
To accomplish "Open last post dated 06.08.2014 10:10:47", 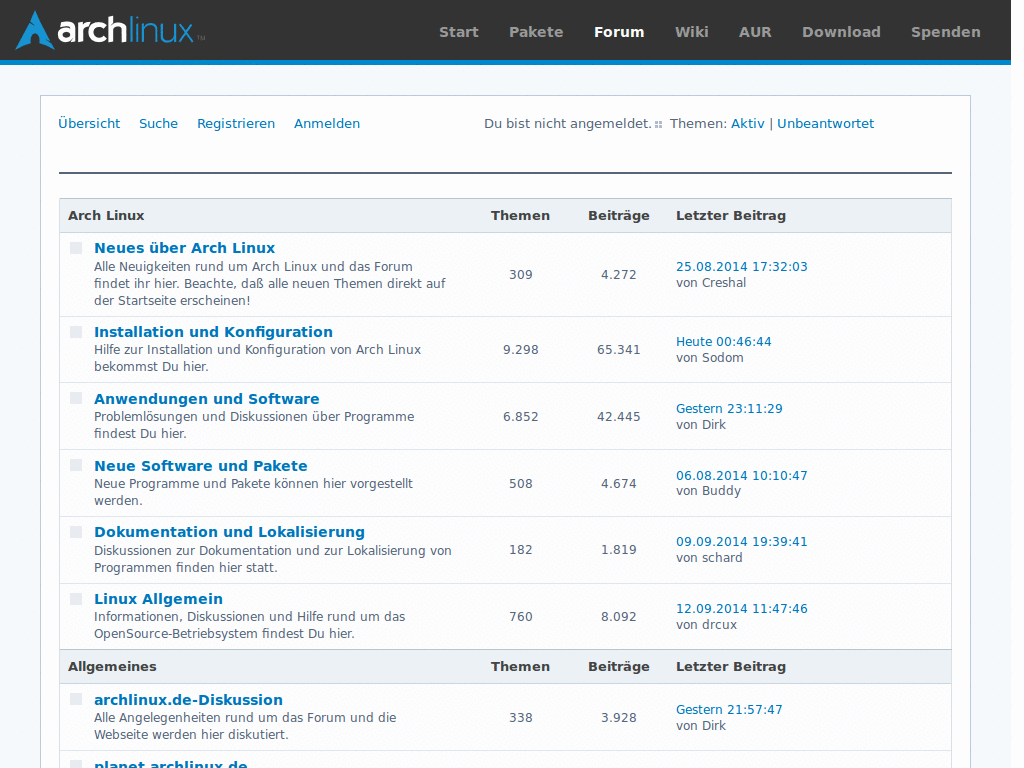I will tap(741, 475).
